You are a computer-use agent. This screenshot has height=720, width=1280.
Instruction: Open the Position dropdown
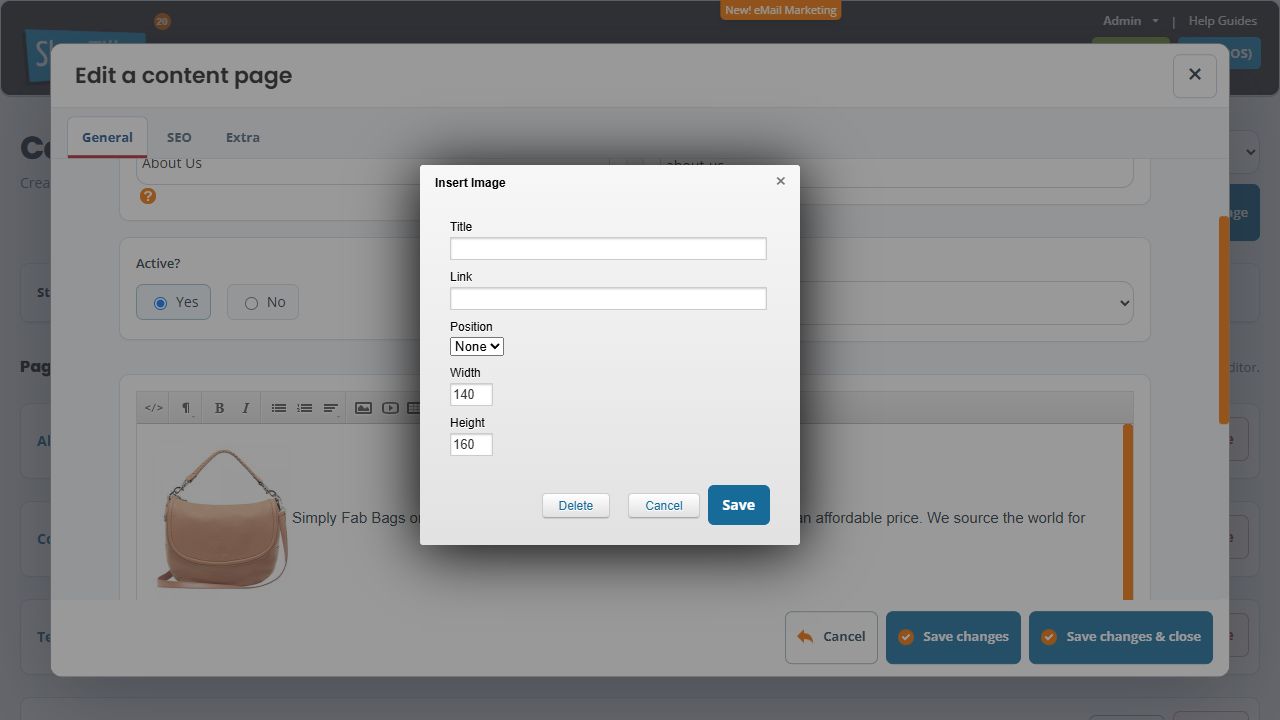tap(477, 346)
